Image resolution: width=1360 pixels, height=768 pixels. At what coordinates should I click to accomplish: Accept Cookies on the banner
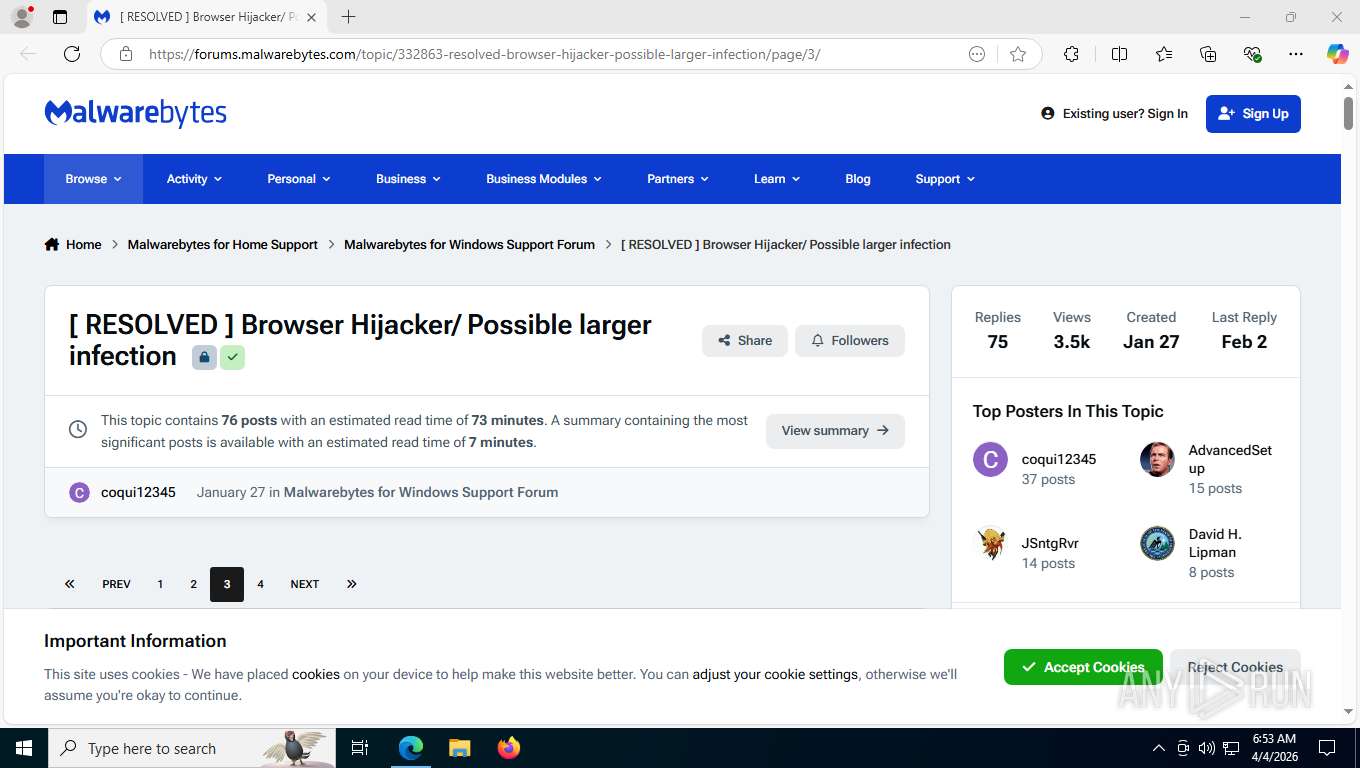tap(1083, 667)
